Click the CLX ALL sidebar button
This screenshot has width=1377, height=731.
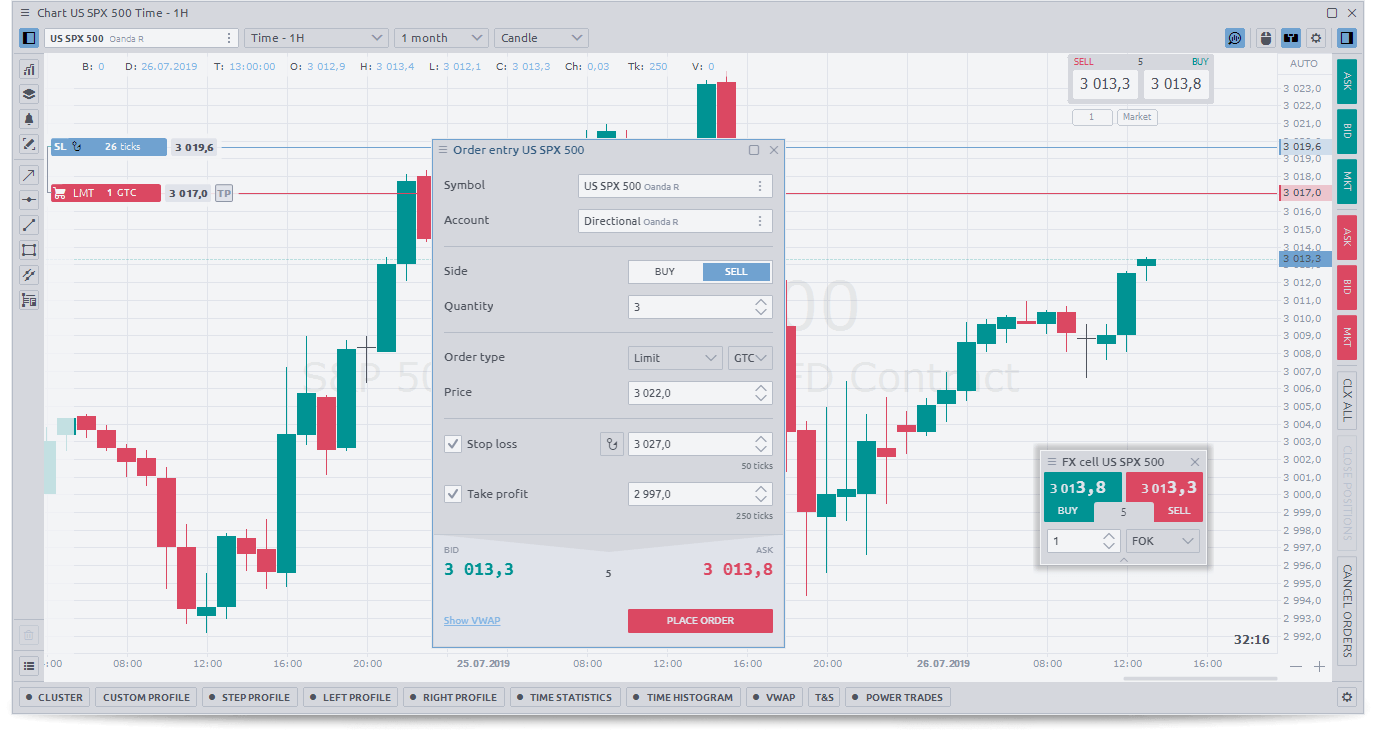pyautogui.click(x=1347, y=399)
